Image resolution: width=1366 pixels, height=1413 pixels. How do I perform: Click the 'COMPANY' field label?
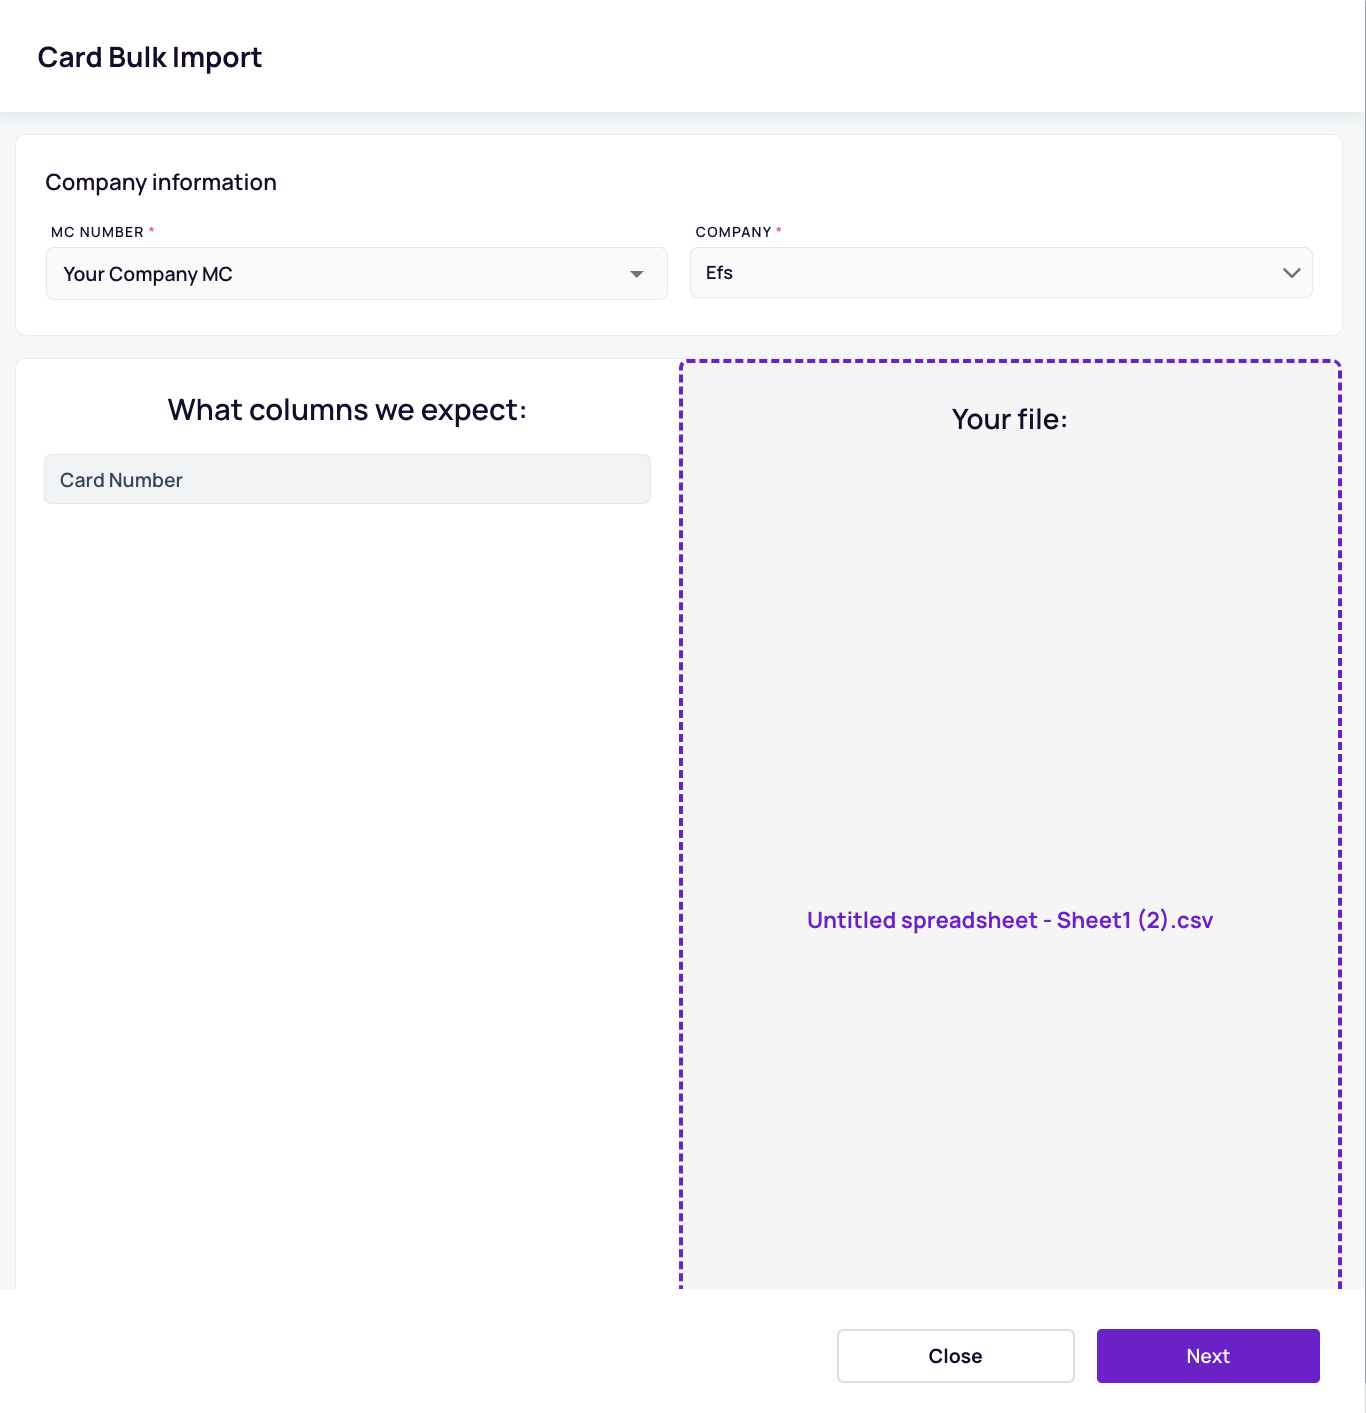point(733,232)
